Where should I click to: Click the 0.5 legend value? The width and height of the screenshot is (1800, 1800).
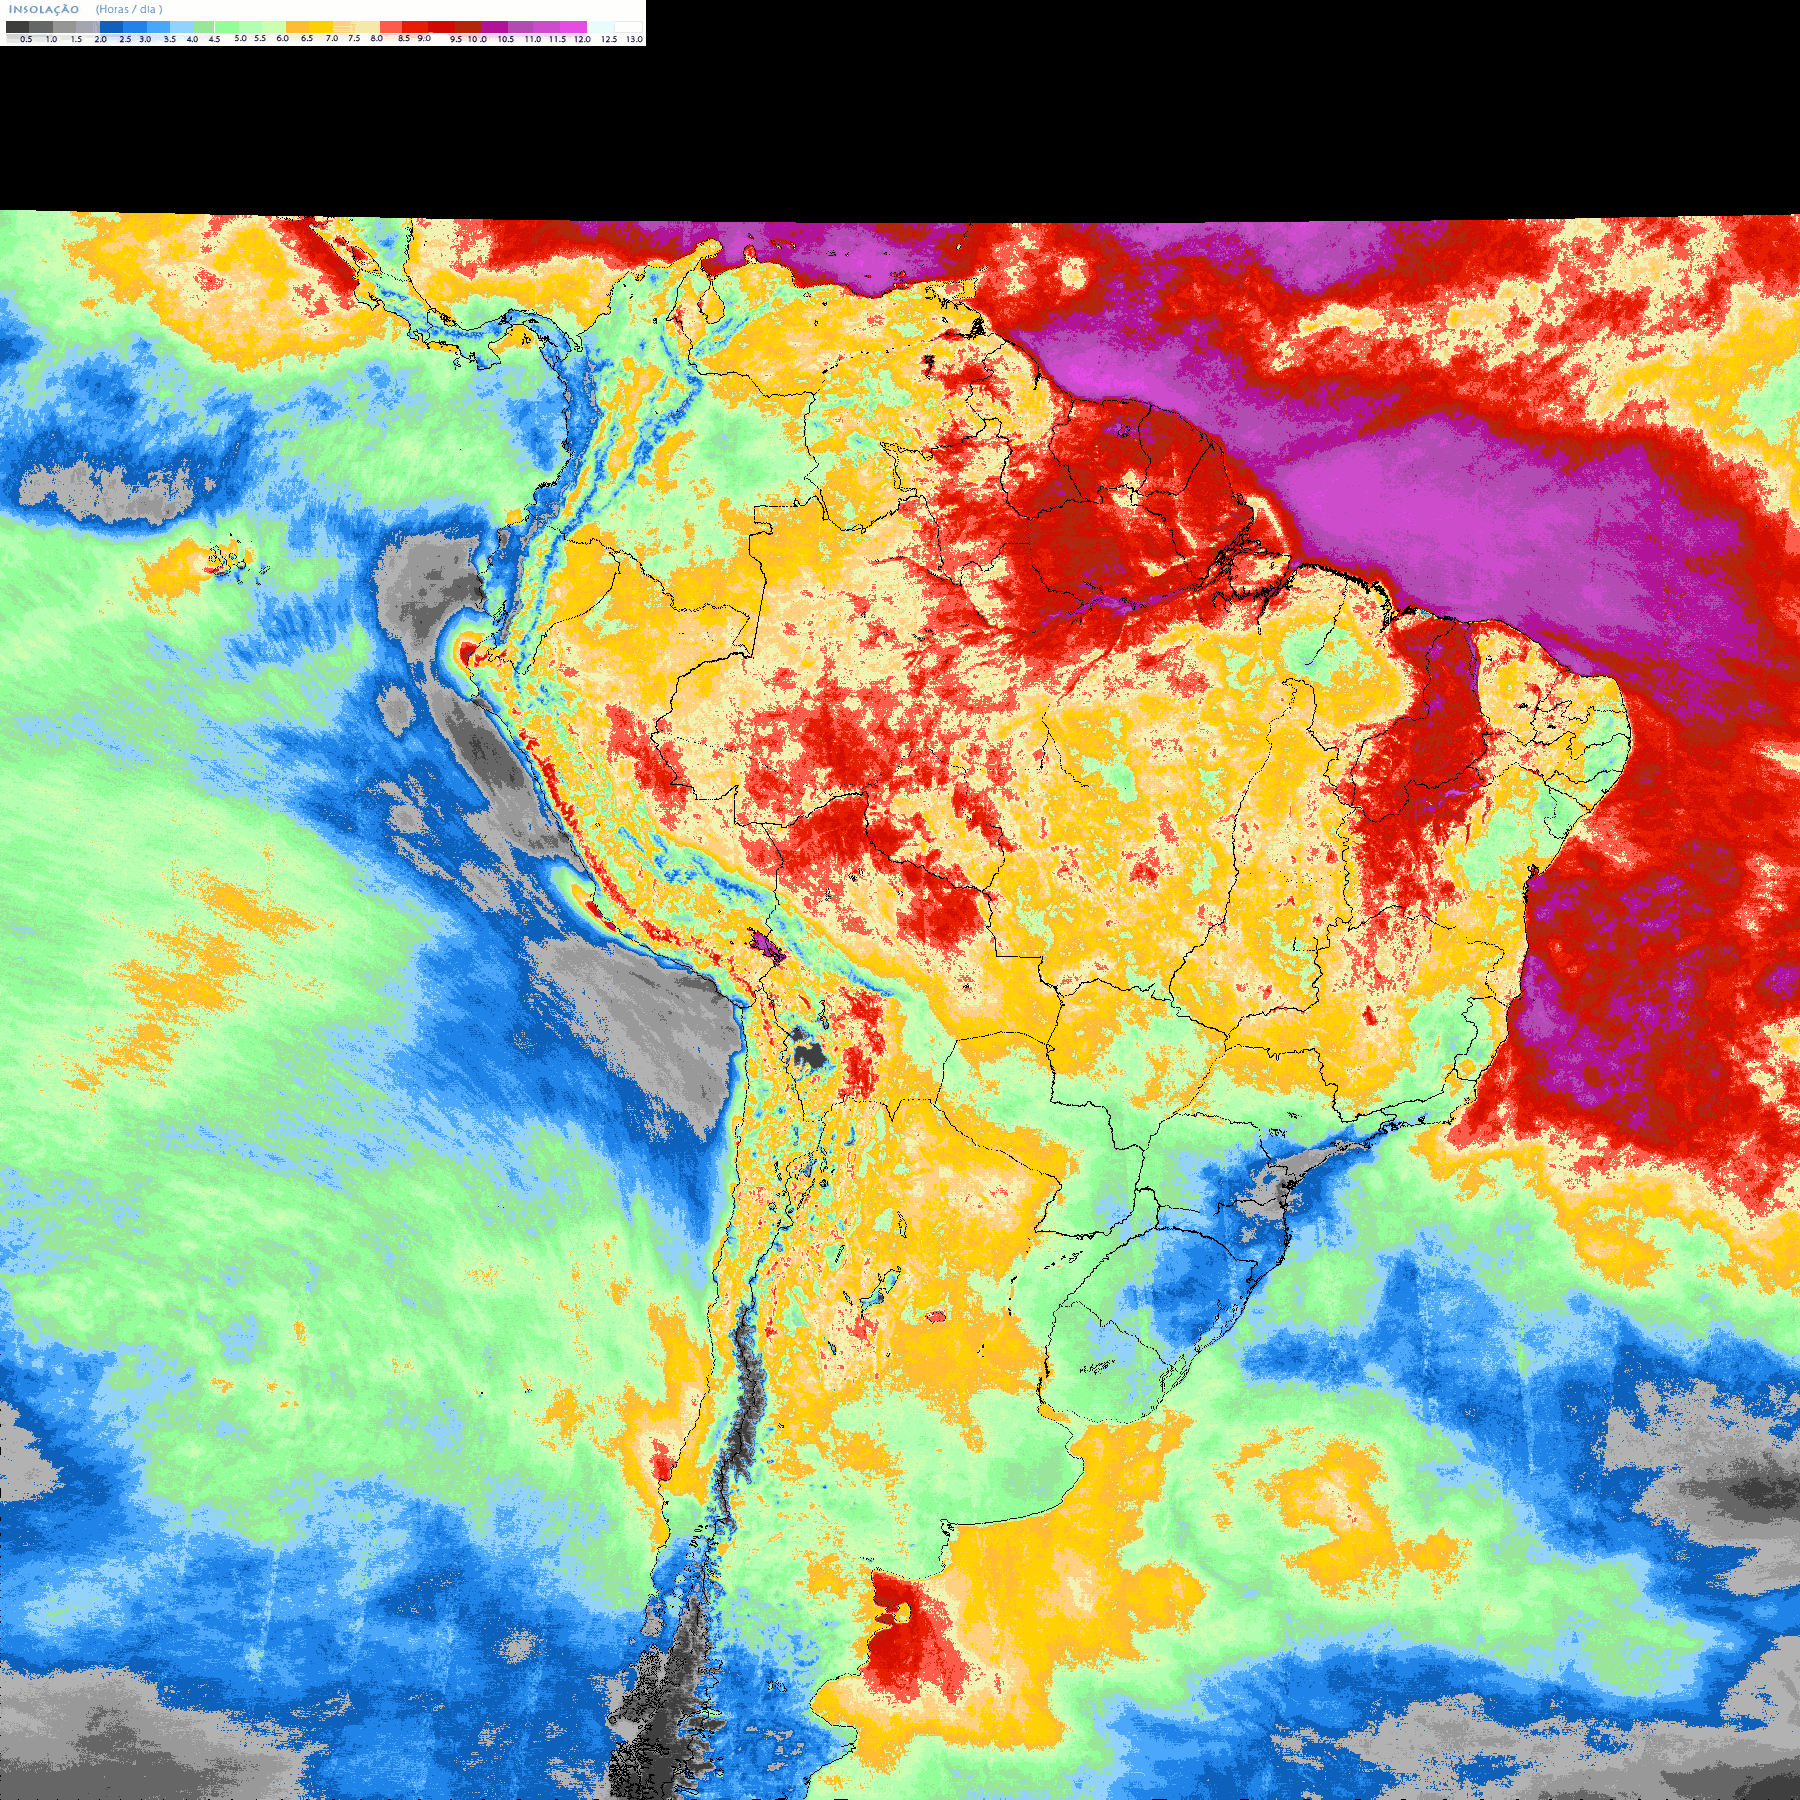[26, 39]
